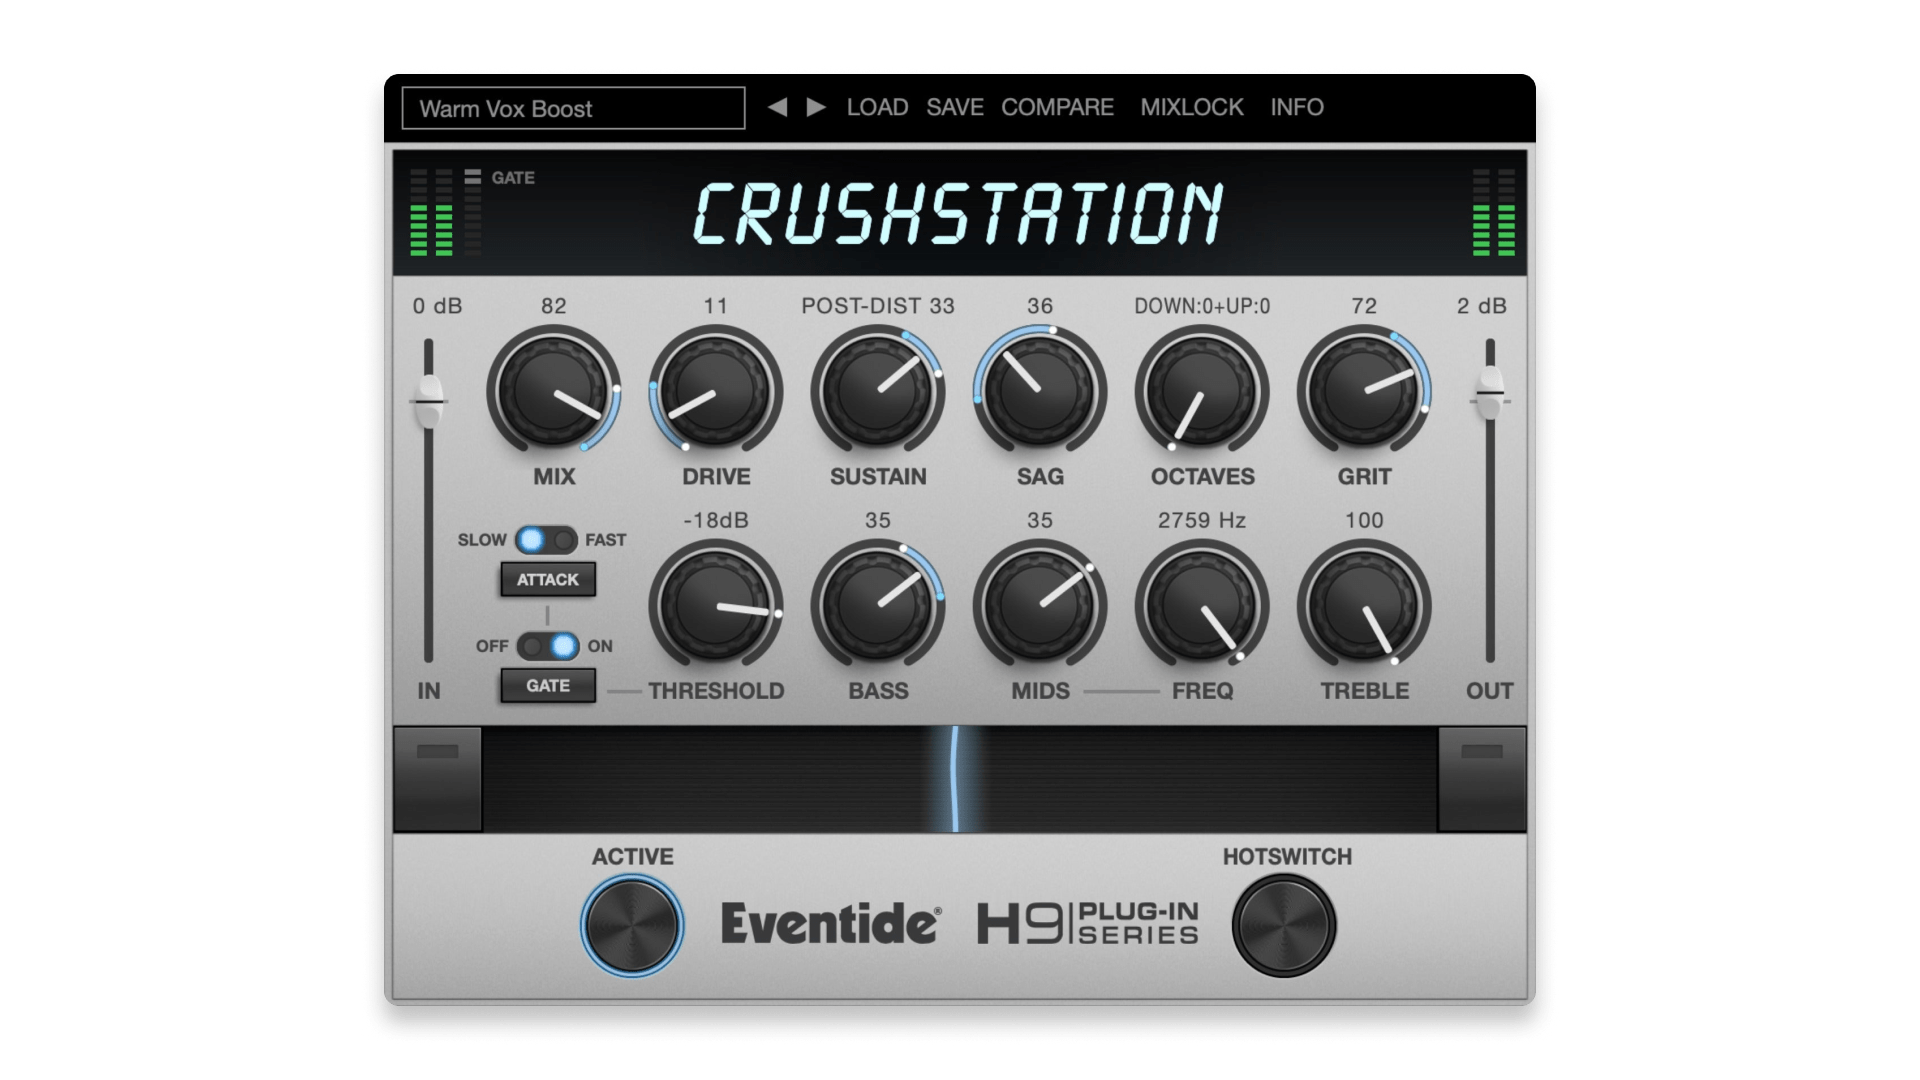Click the OCTAVES knob
This screenshot has height=1080, width=1920.
[1201, 391]
